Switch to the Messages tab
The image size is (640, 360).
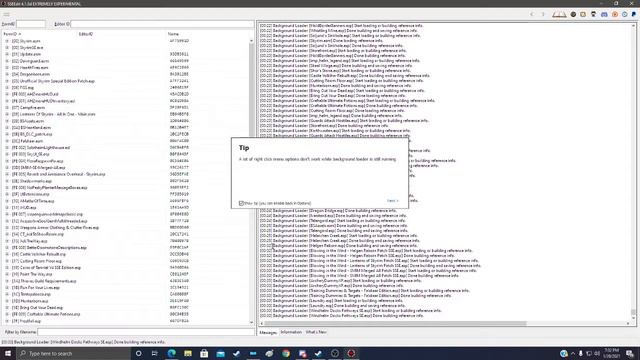[x=268, y=333]
